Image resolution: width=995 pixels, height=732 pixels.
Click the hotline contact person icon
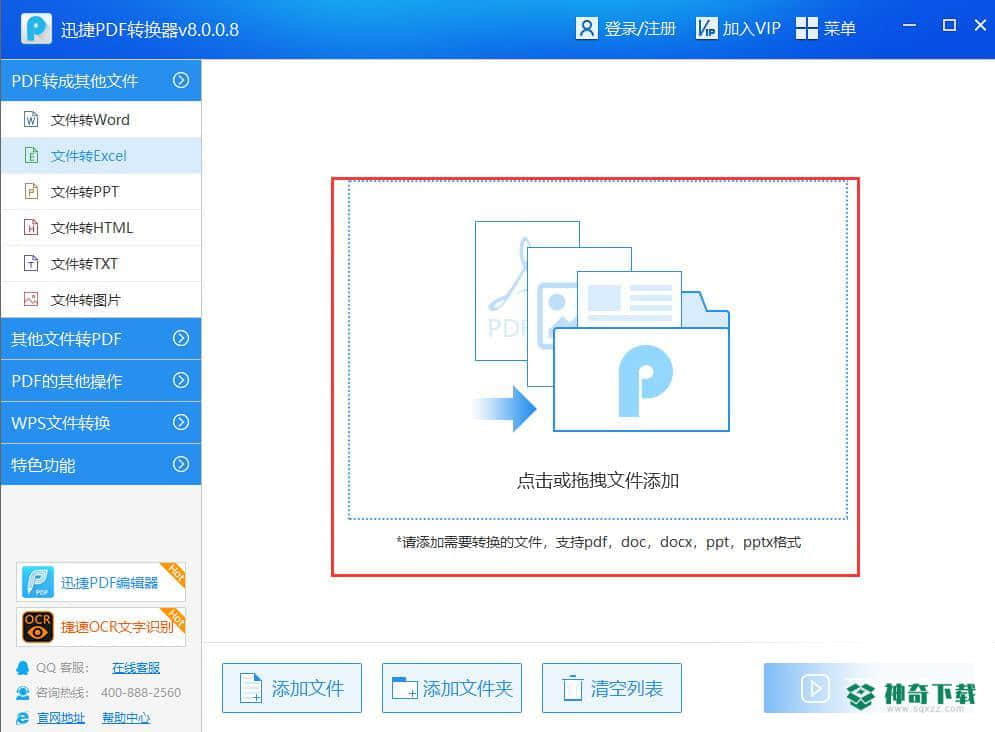point(23,693)
